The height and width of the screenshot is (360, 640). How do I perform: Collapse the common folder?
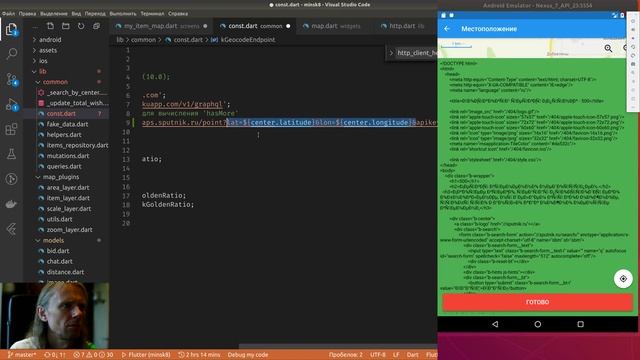click(x=55, y=82)
